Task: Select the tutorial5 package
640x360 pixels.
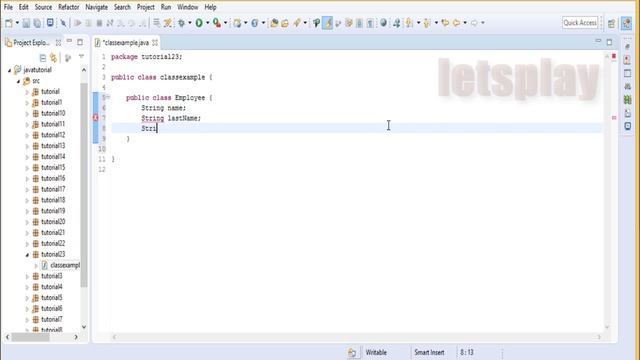Action: [52, 298]
